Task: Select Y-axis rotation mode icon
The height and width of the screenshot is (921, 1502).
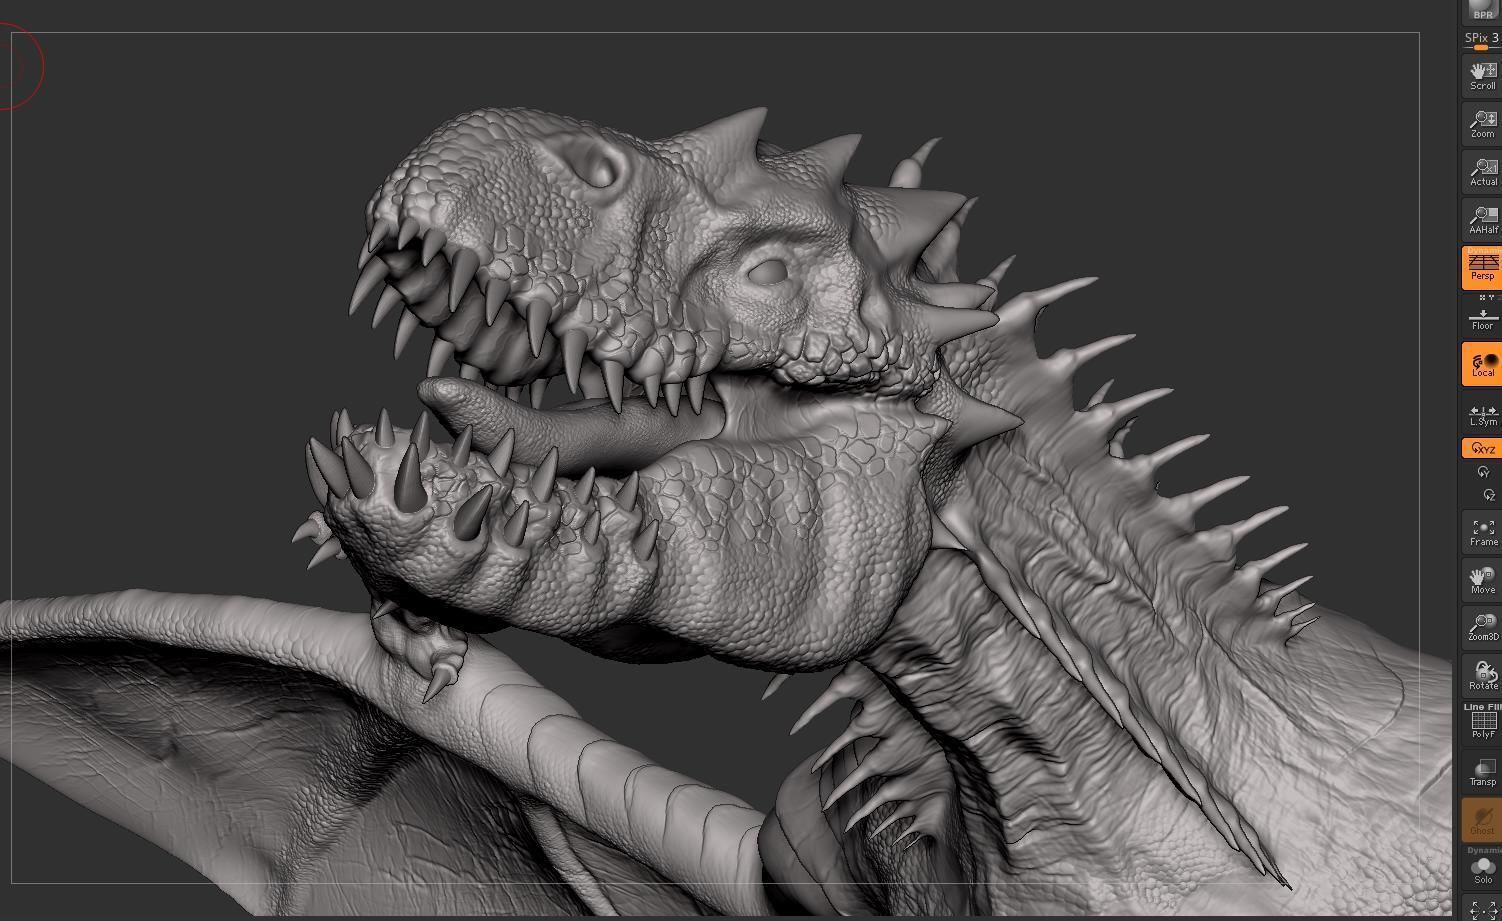Action: (1484, 472)
